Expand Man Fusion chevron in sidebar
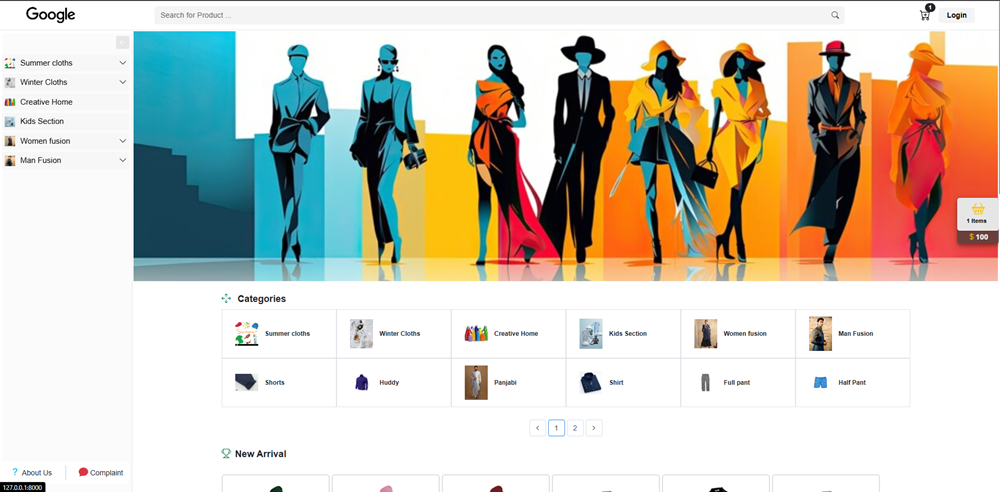1000x492 pixels. point(123,161)
